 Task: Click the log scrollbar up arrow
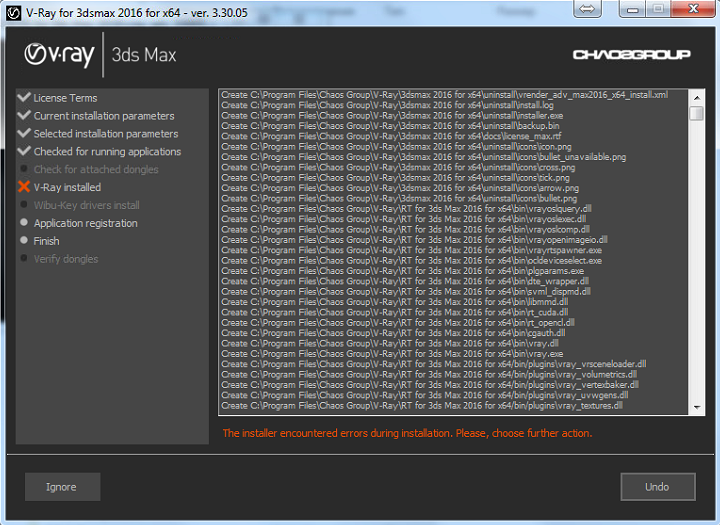tap(697, 98)
